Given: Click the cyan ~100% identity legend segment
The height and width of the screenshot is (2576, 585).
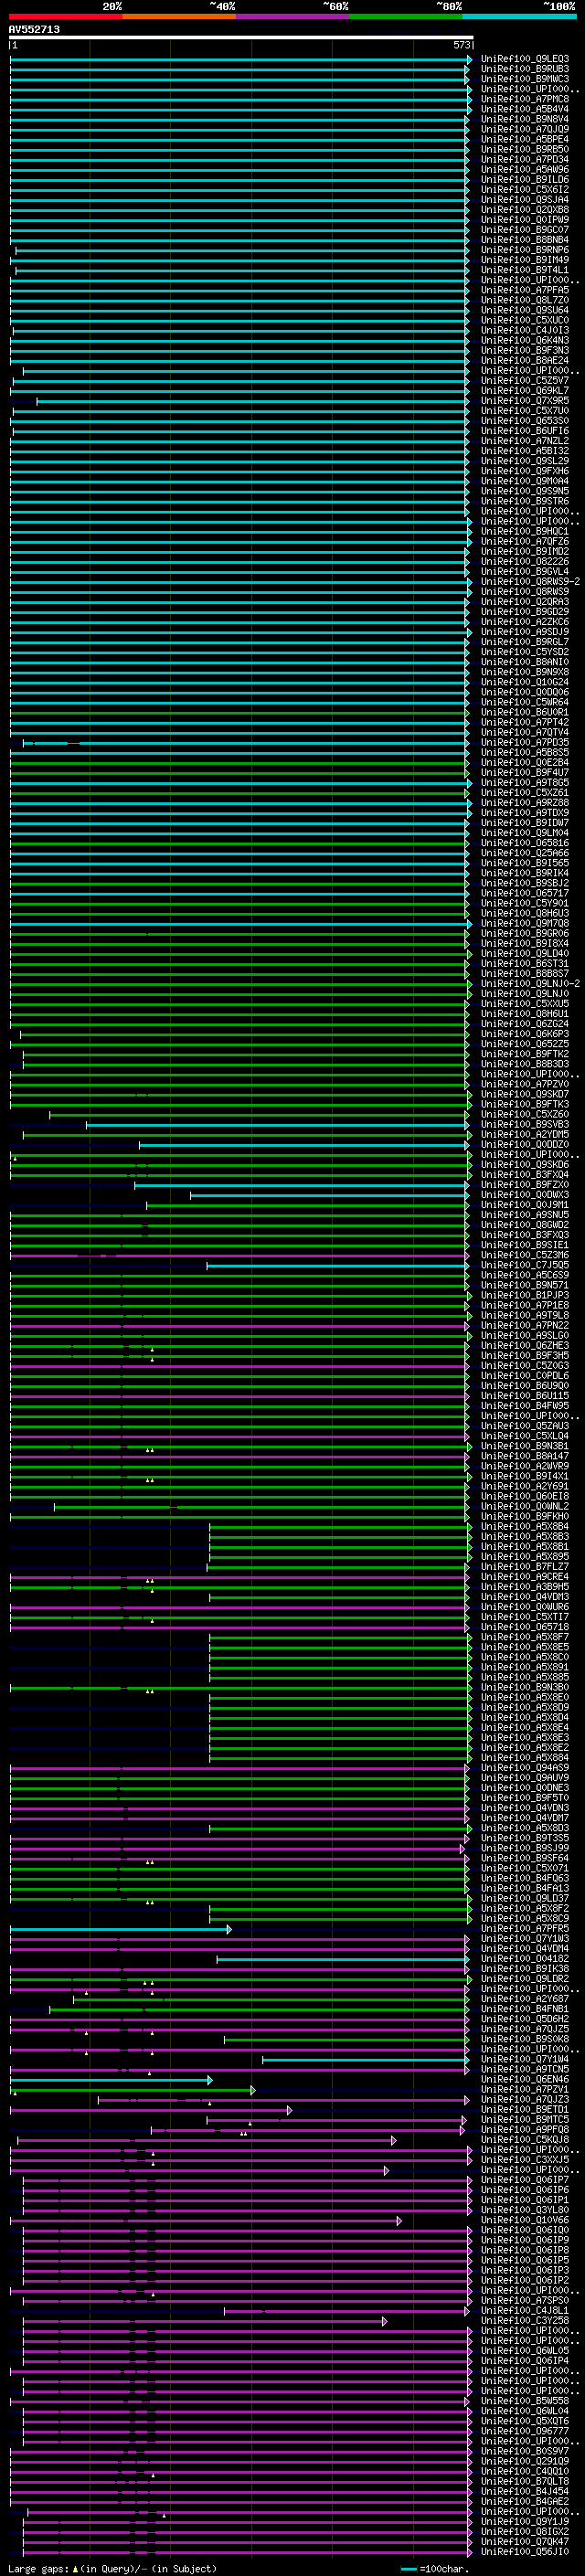Looking at the screenshot, I should (519, 16).
